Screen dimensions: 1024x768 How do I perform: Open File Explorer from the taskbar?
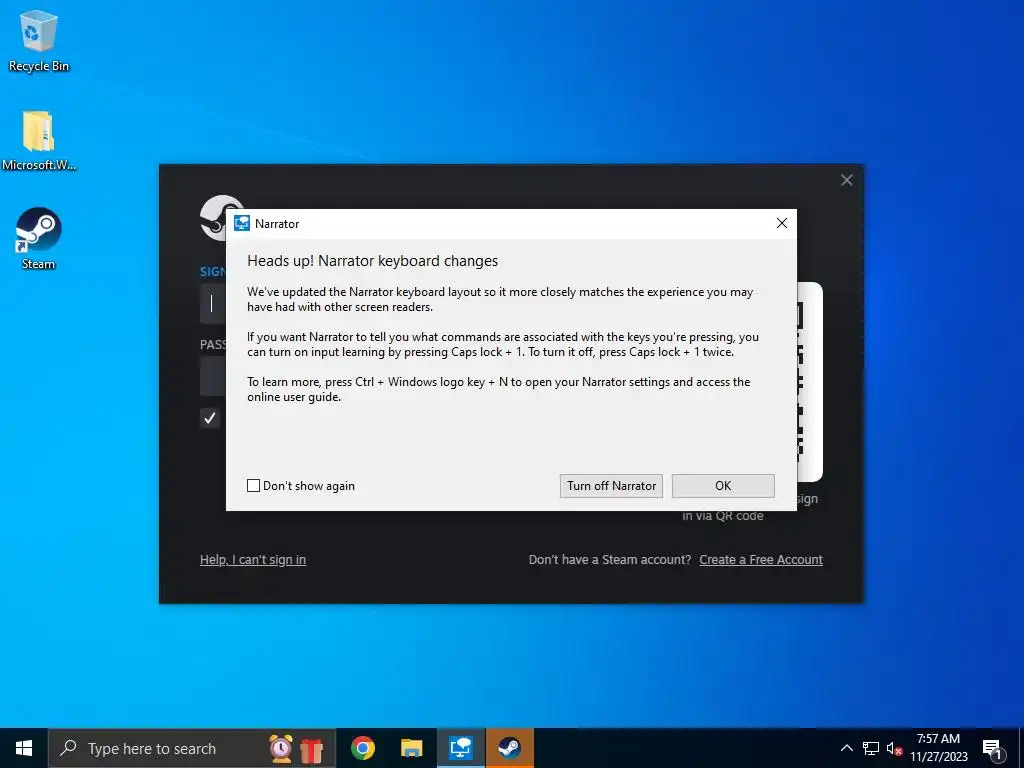click(411, 748)
